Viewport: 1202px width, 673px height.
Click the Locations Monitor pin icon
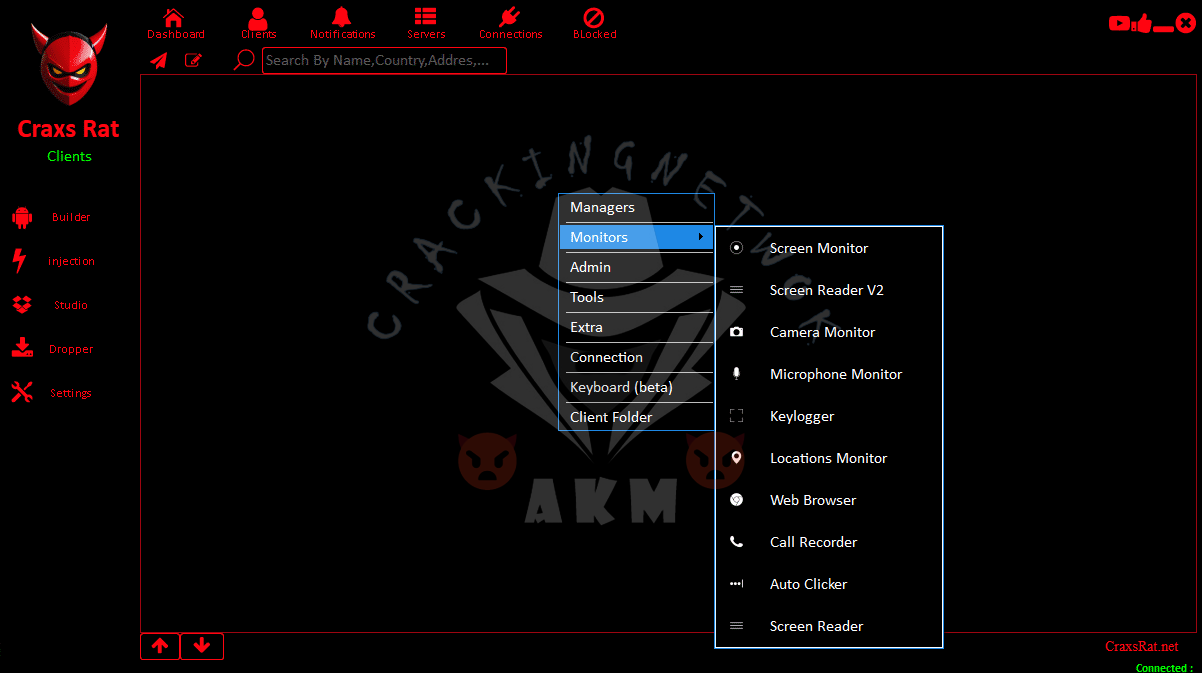[x=737, y=458]
